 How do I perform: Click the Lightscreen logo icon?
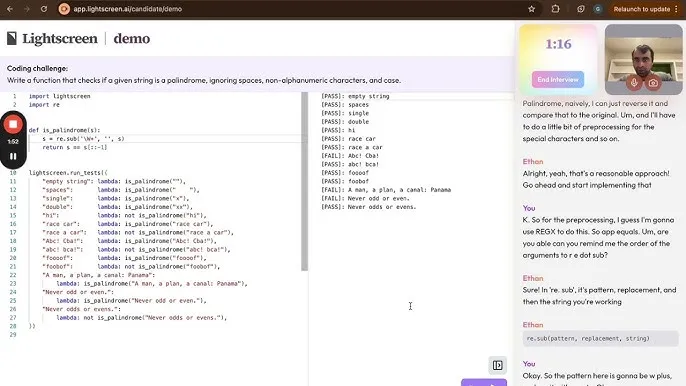(12, 38)
